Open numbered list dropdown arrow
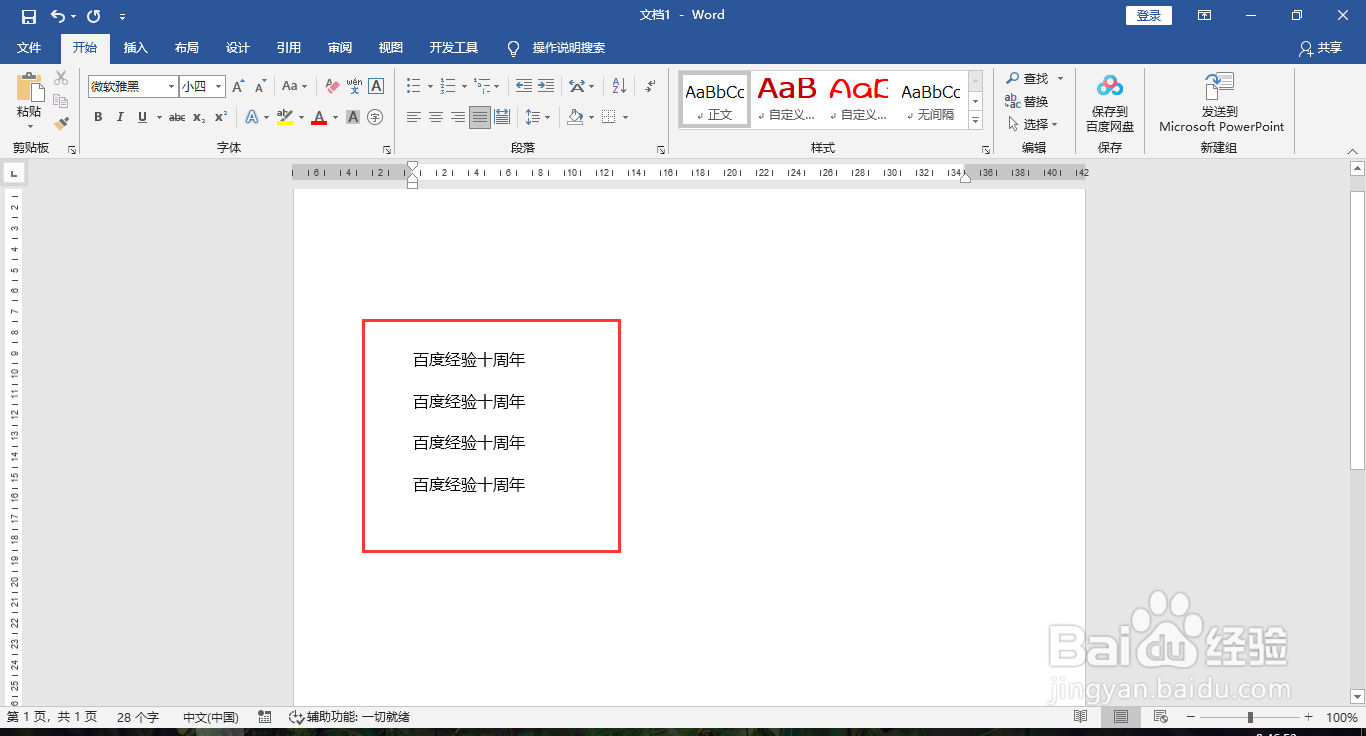 click(464, 87)
